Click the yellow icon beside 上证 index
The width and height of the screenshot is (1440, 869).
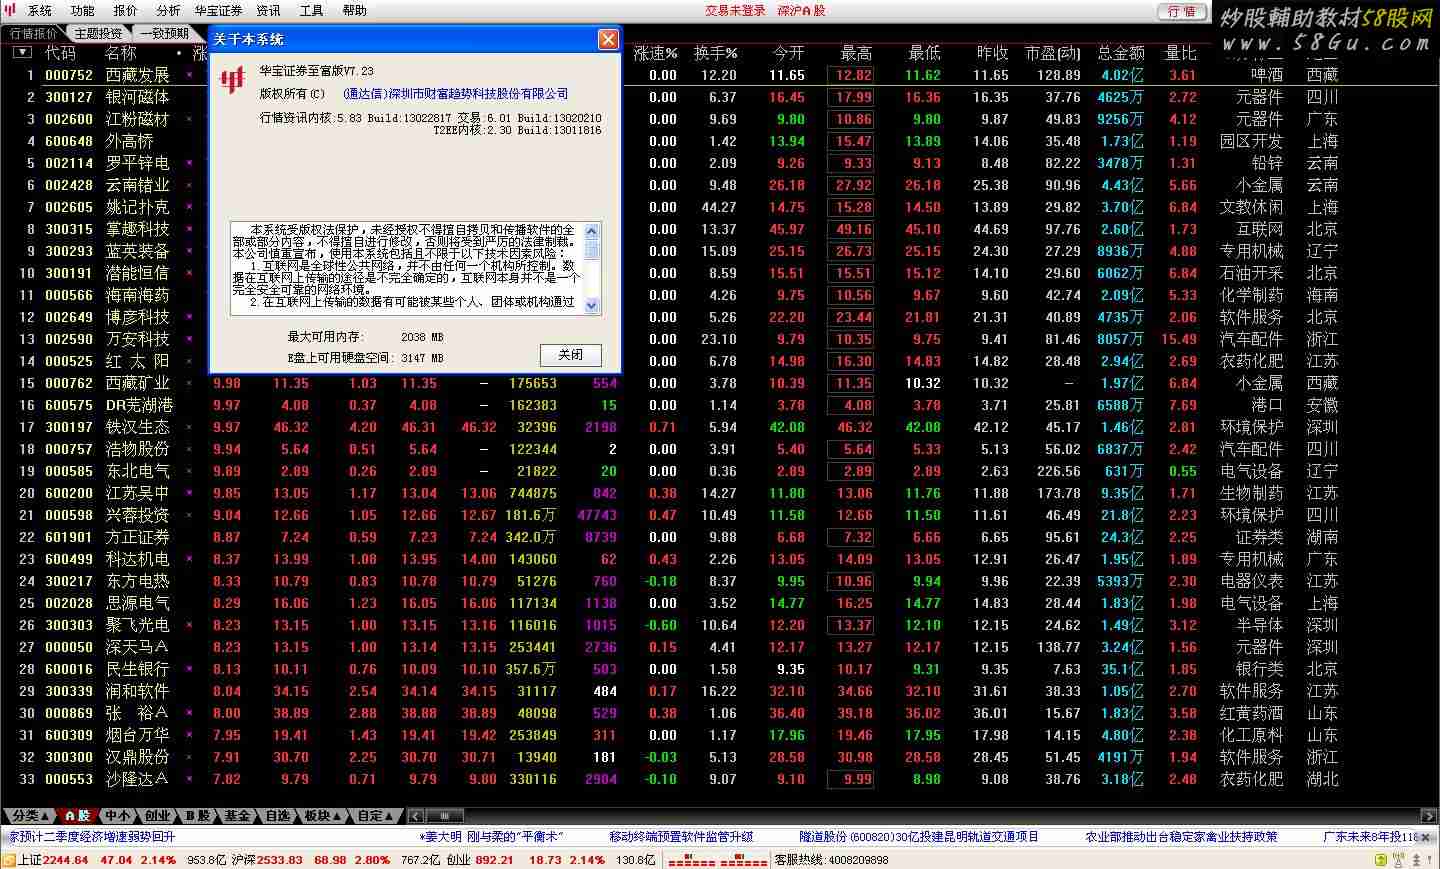(x=9, y=860)
